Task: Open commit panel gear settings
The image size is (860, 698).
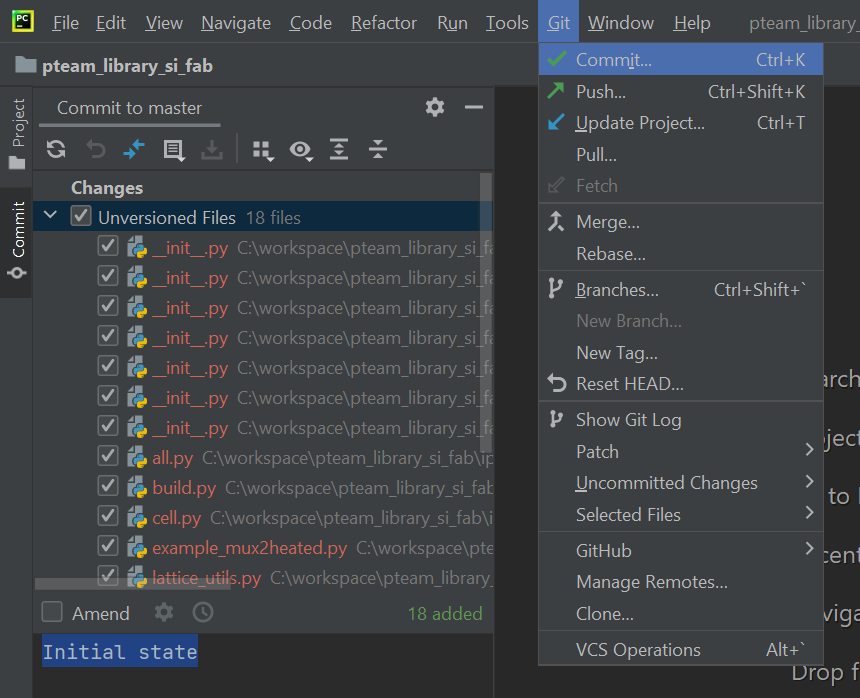Action: coord(434,107)
